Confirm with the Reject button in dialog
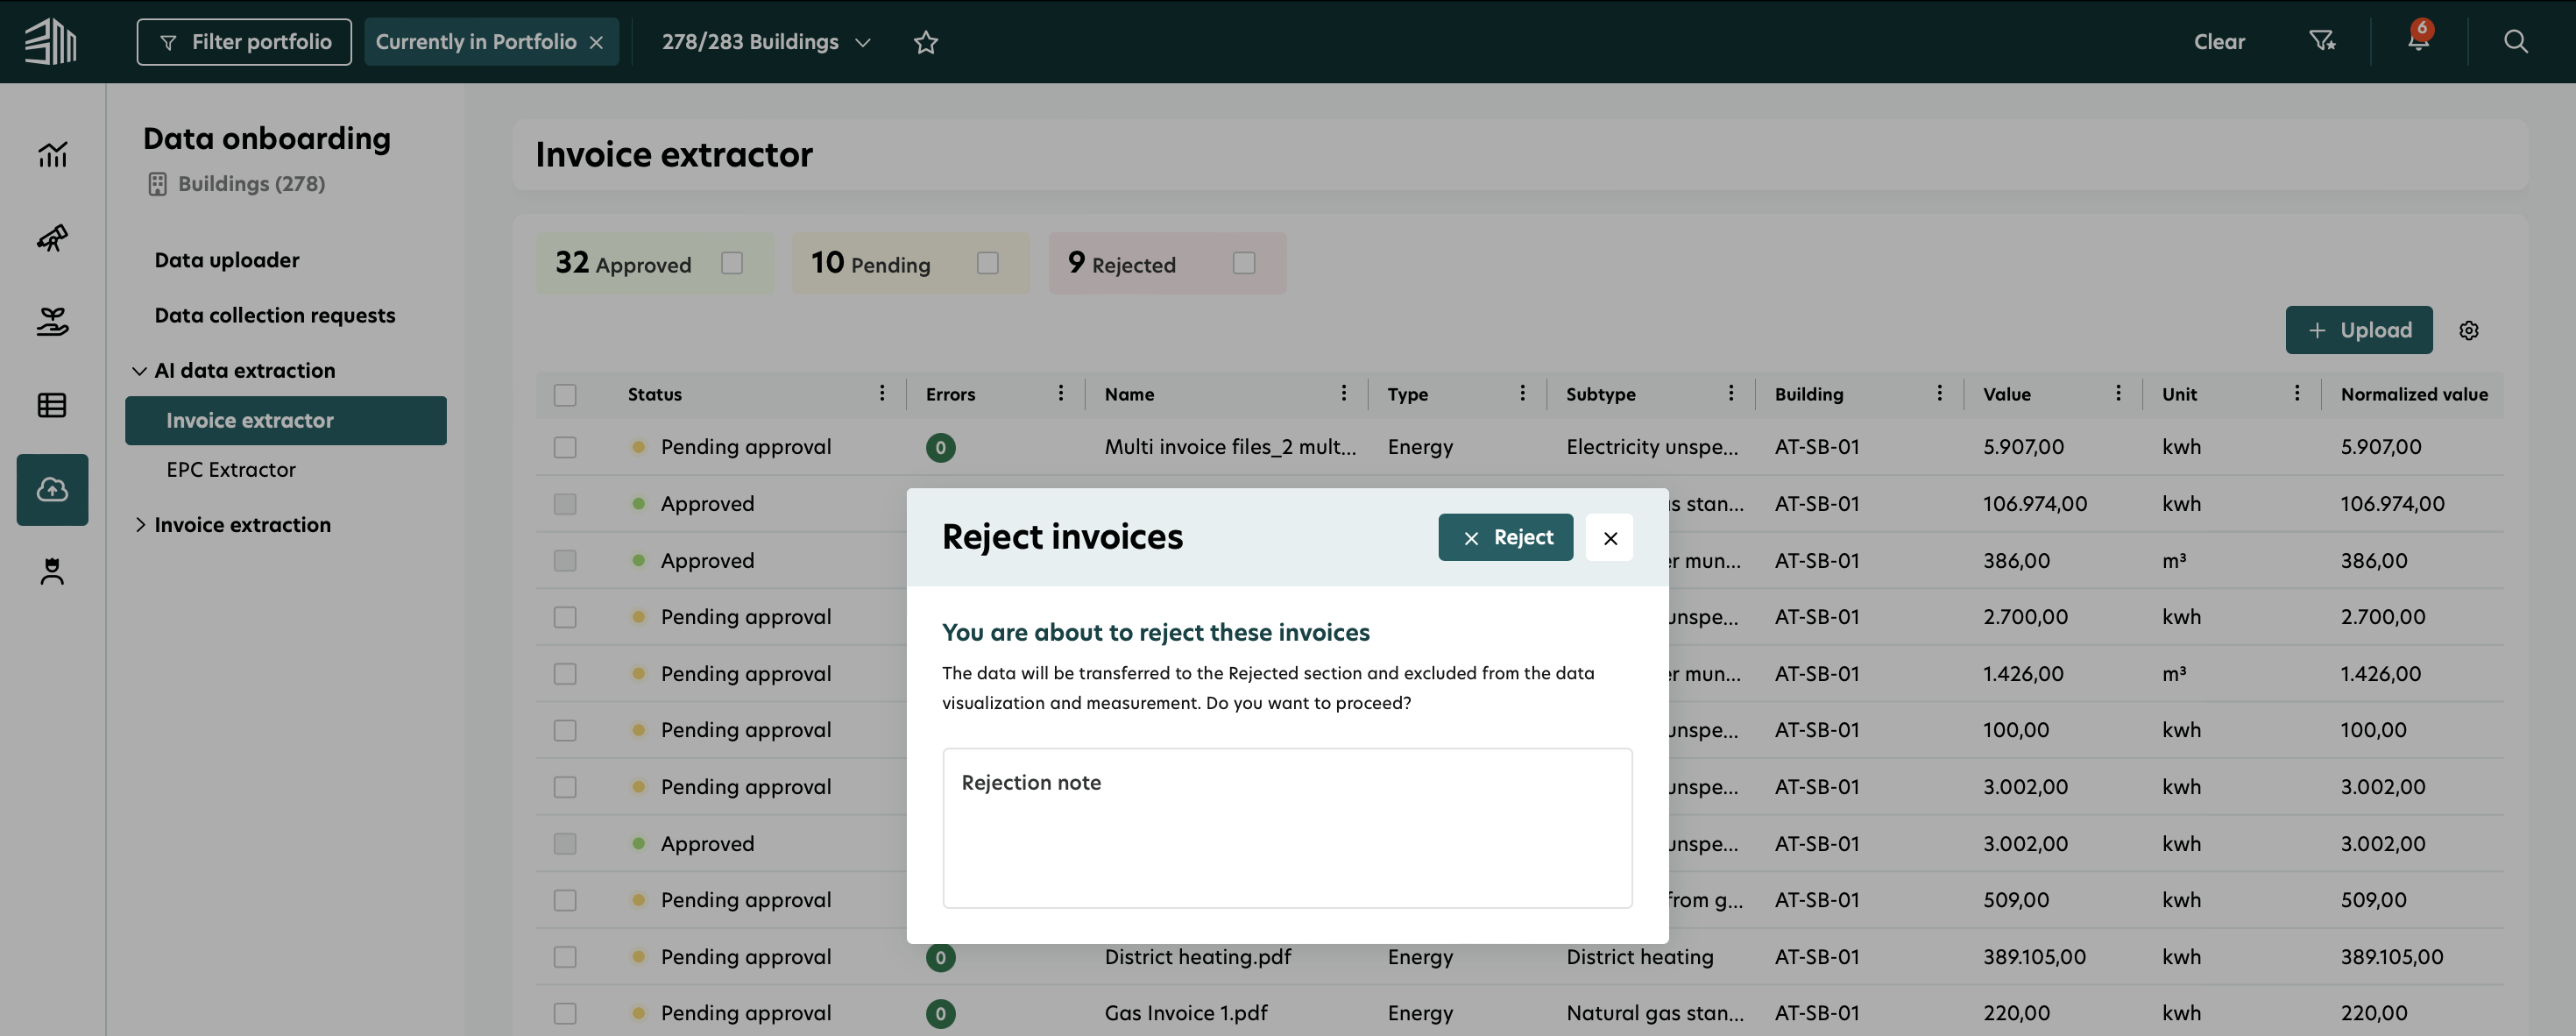Viewport: 2576px width, 1036px height. click(x=1505, y=538)
